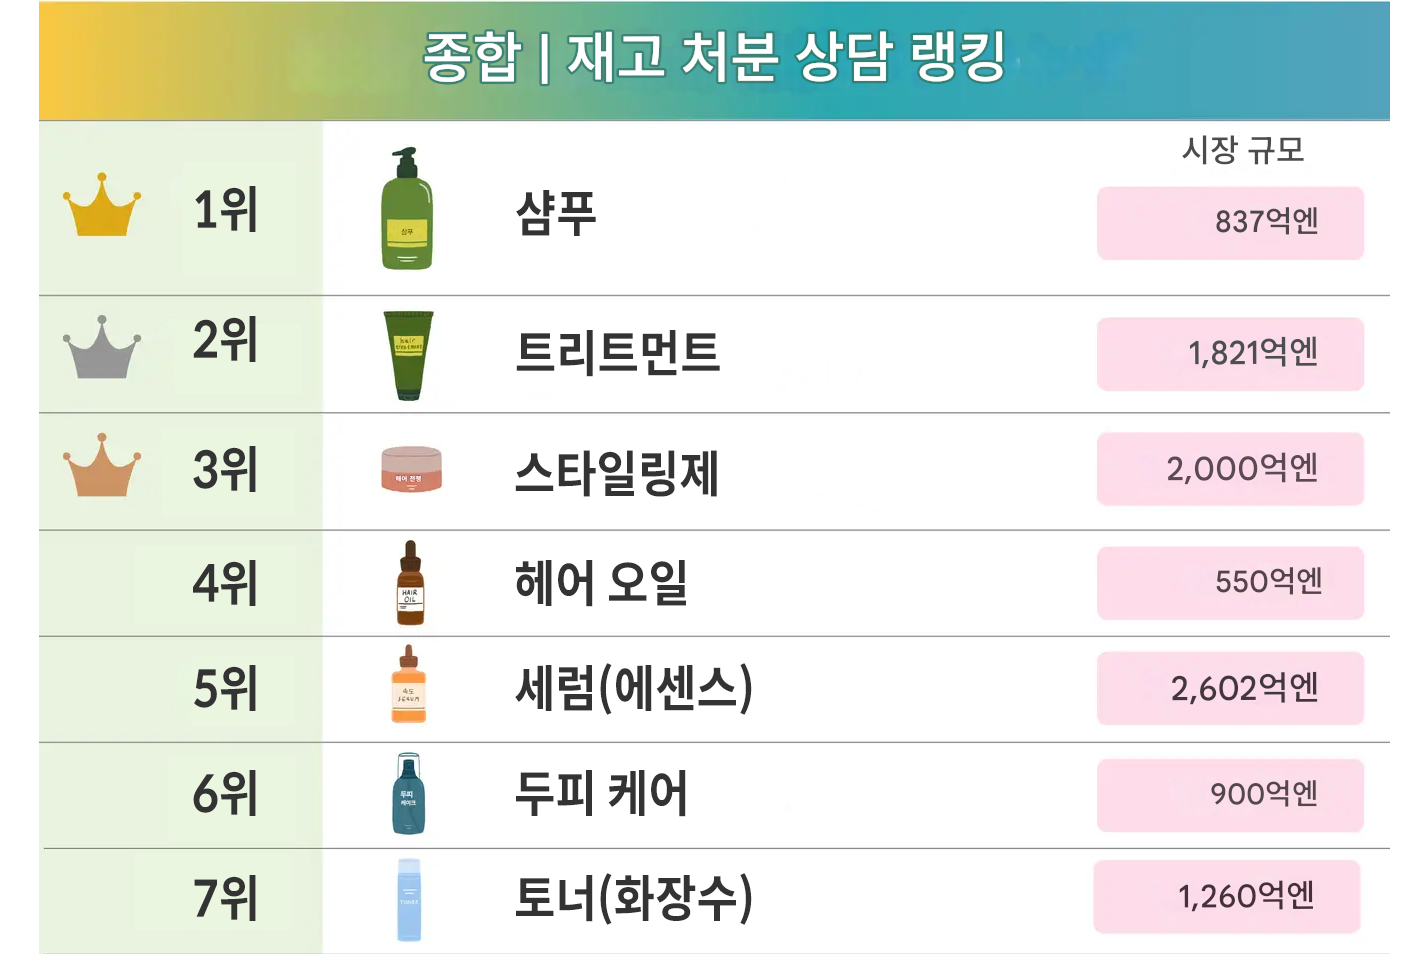Click the pink styling jar icon
Viewport: 1425px width, 954px height.
tap(411, 469)
